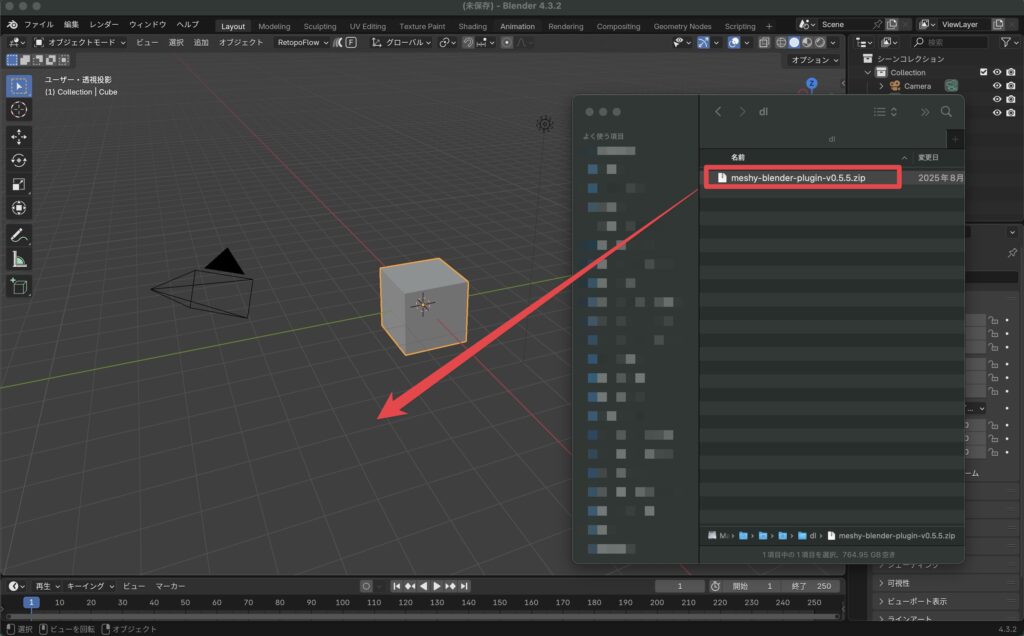Toggle show overlays button
The height and width of the screenshot is (636, 1024).
pos(734,42)
